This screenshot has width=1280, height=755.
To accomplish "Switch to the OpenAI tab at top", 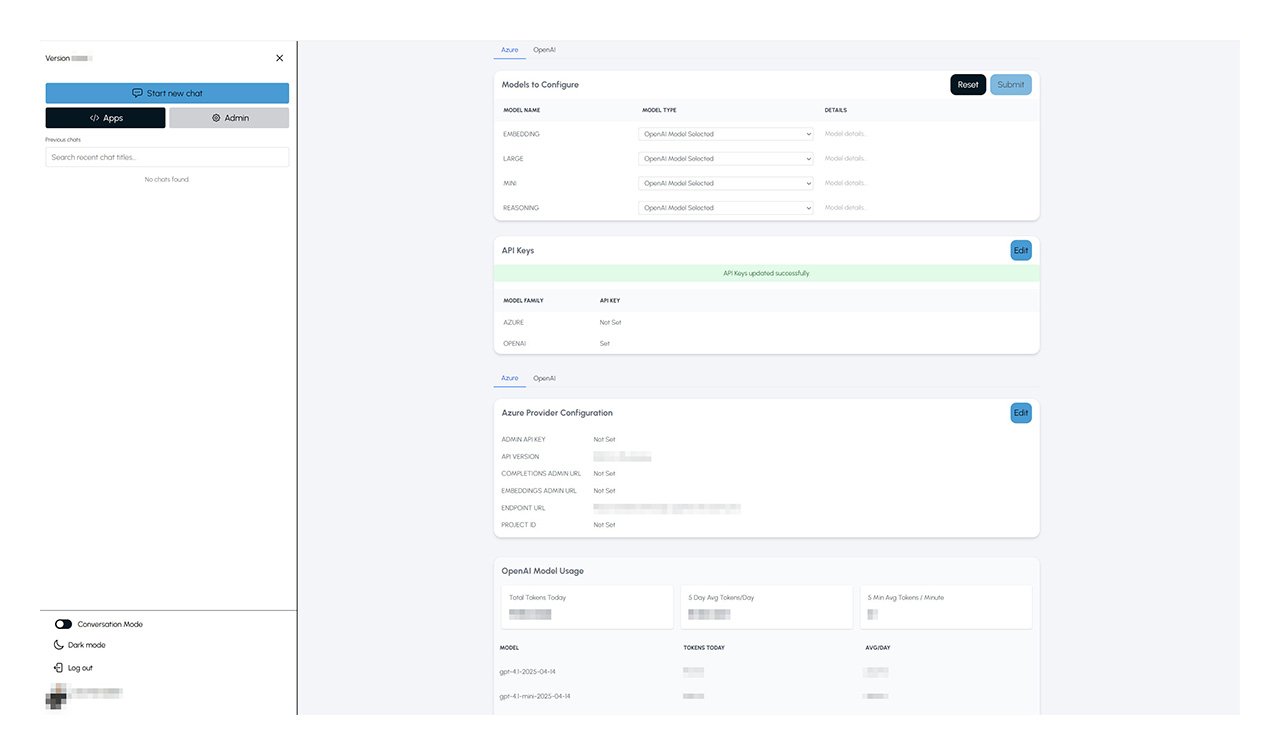I will point(544,49).
